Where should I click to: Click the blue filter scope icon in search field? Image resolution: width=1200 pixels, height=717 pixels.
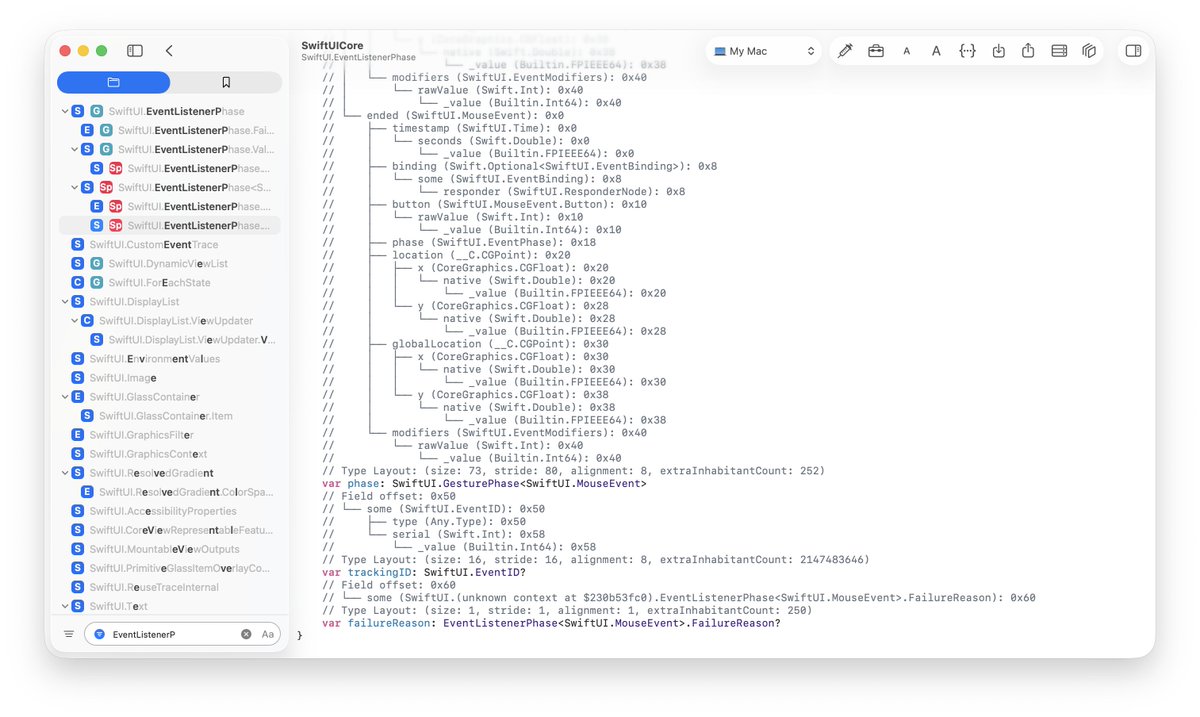click(99, 634)
